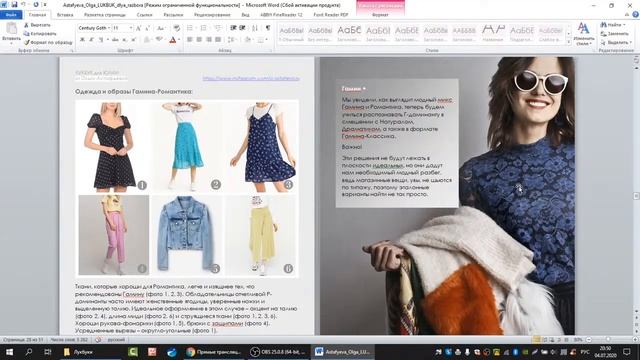Switch to the Разметка страницы tab
The height and width of the screenshot is (360, 640).
coord(105,15)
